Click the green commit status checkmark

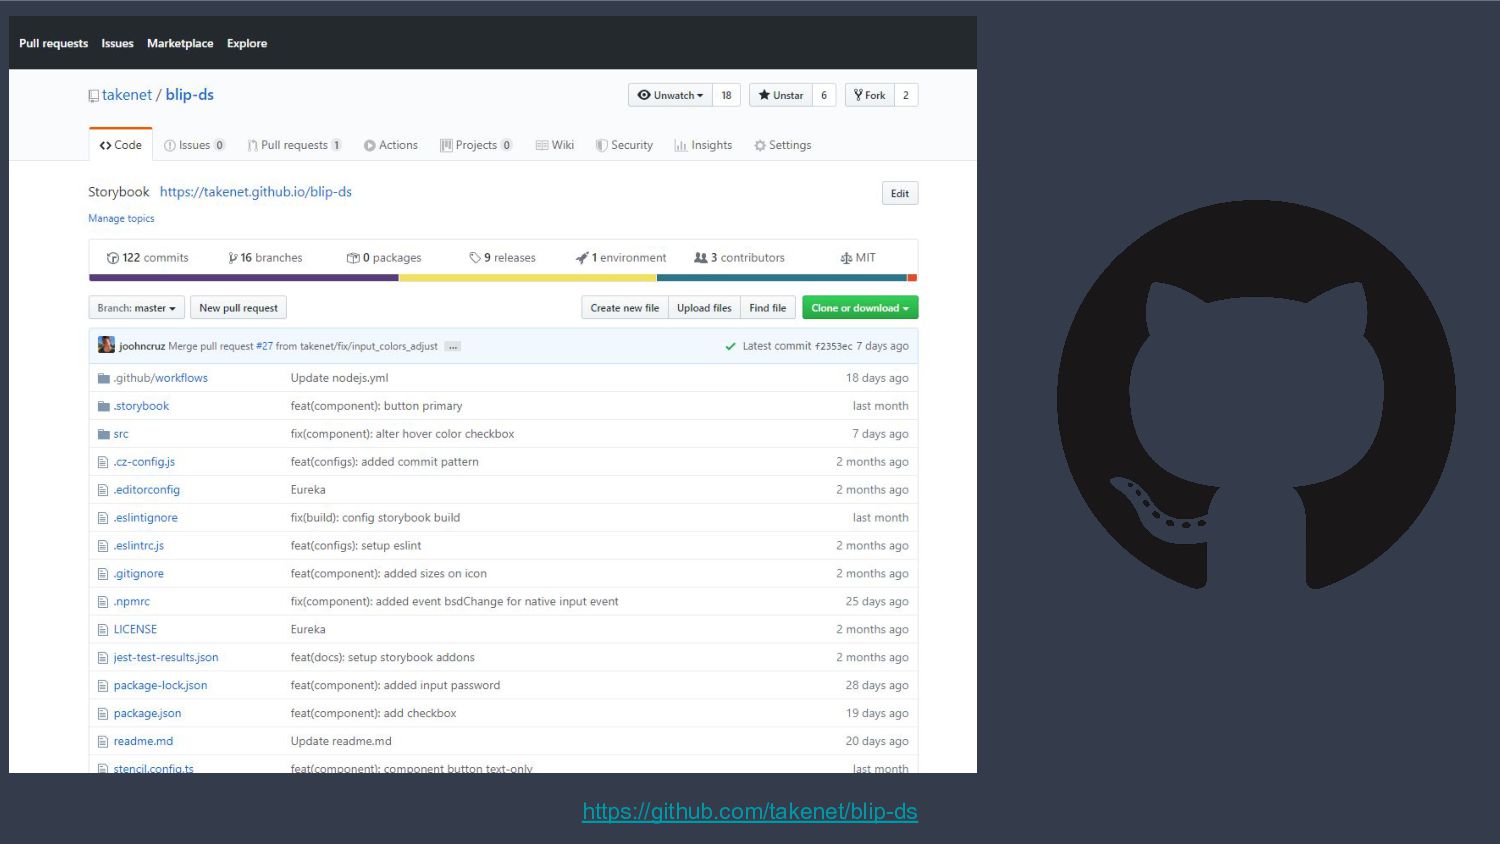(x=730, y=346)
